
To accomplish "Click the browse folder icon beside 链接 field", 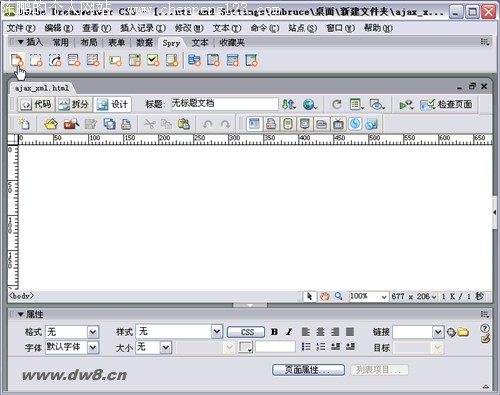I will point(463,332).
